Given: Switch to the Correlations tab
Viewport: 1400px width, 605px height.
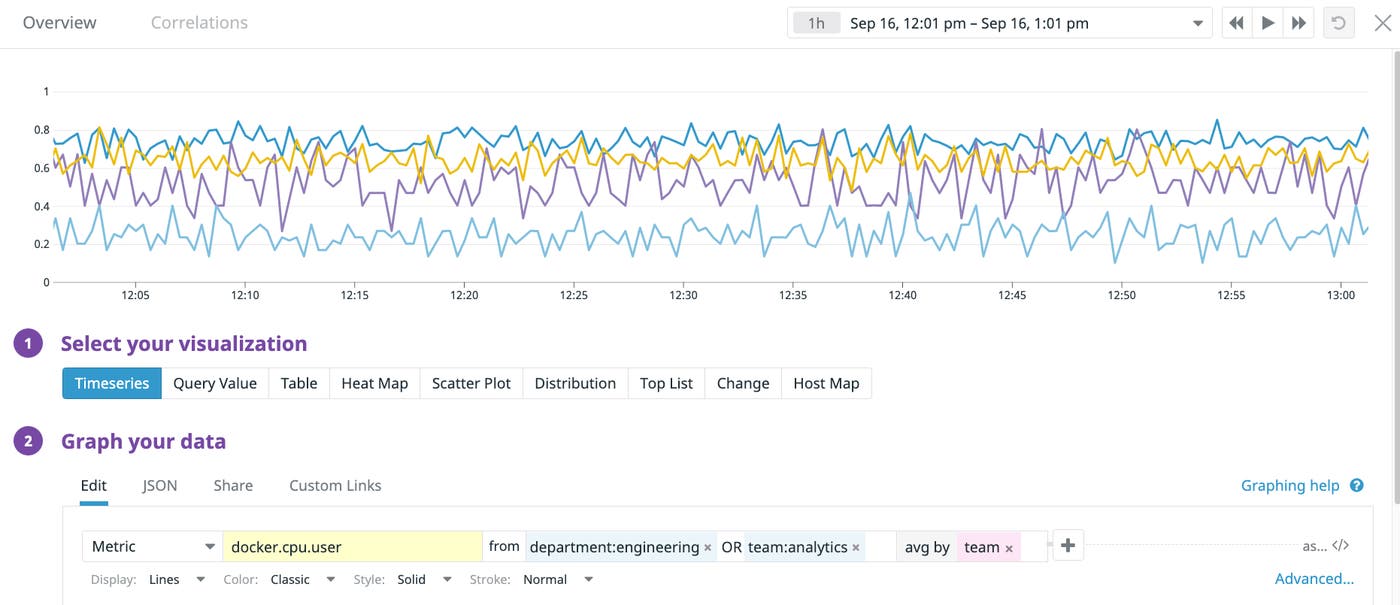Looking at the screenshot, I should (x=198, y=21).
